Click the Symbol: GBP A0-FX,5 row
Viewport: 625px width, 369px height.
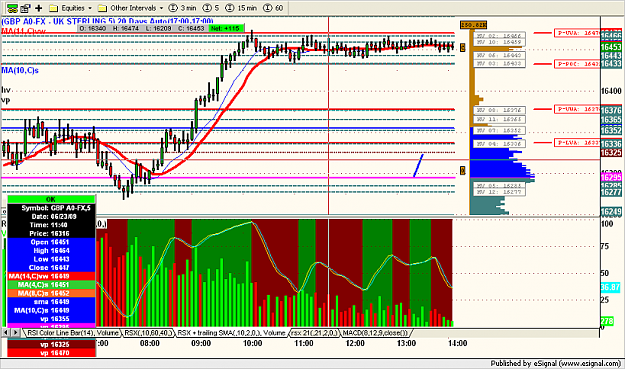pos(51,208)
